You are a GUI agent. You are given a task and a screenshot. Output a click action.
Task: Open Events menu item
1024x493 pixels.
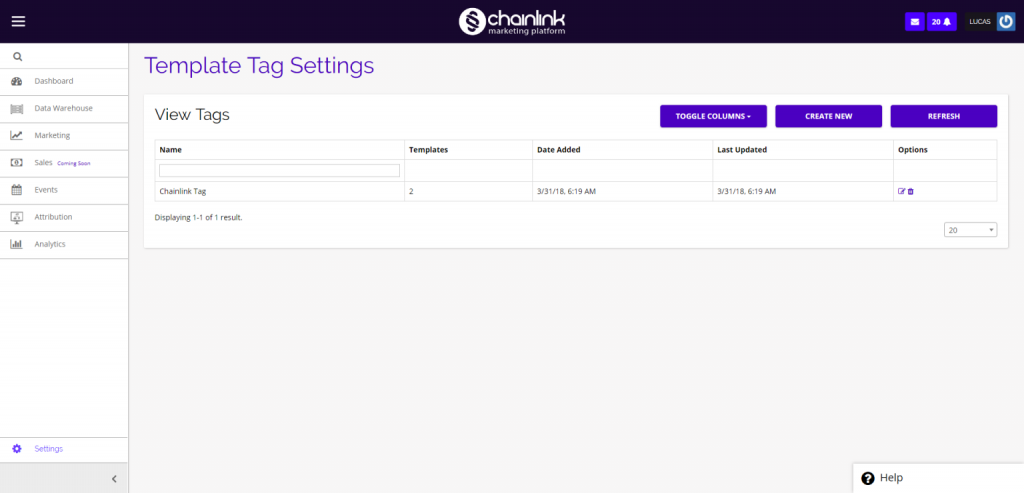[x=64, y=190]
